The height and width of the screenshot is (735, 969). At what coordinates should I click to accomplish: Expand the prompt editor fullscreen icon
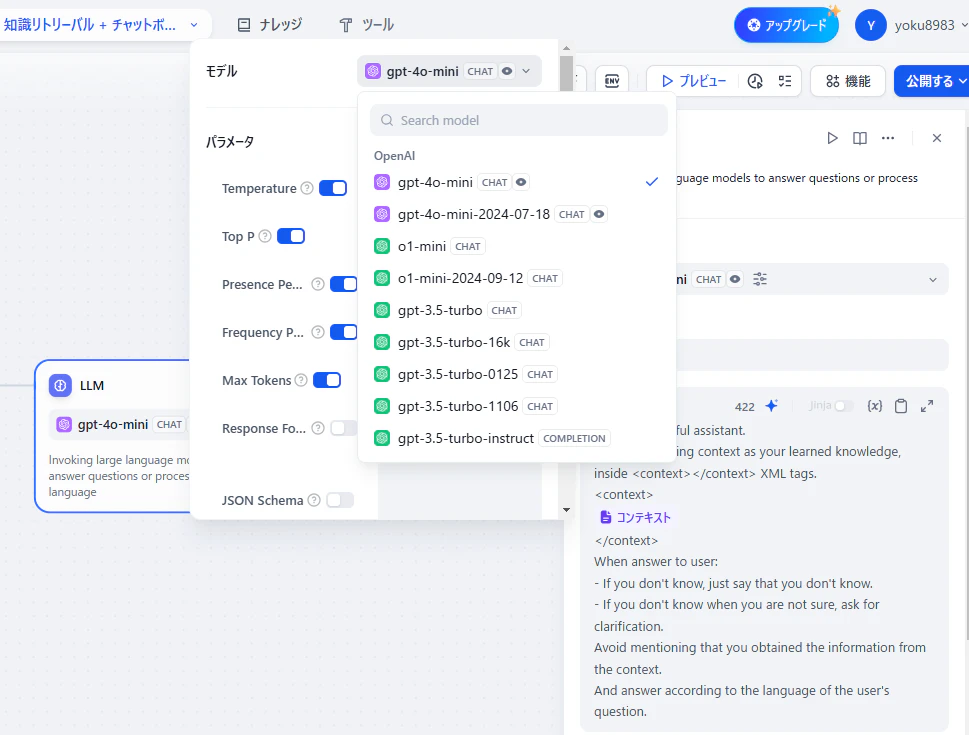click(927, 406)
